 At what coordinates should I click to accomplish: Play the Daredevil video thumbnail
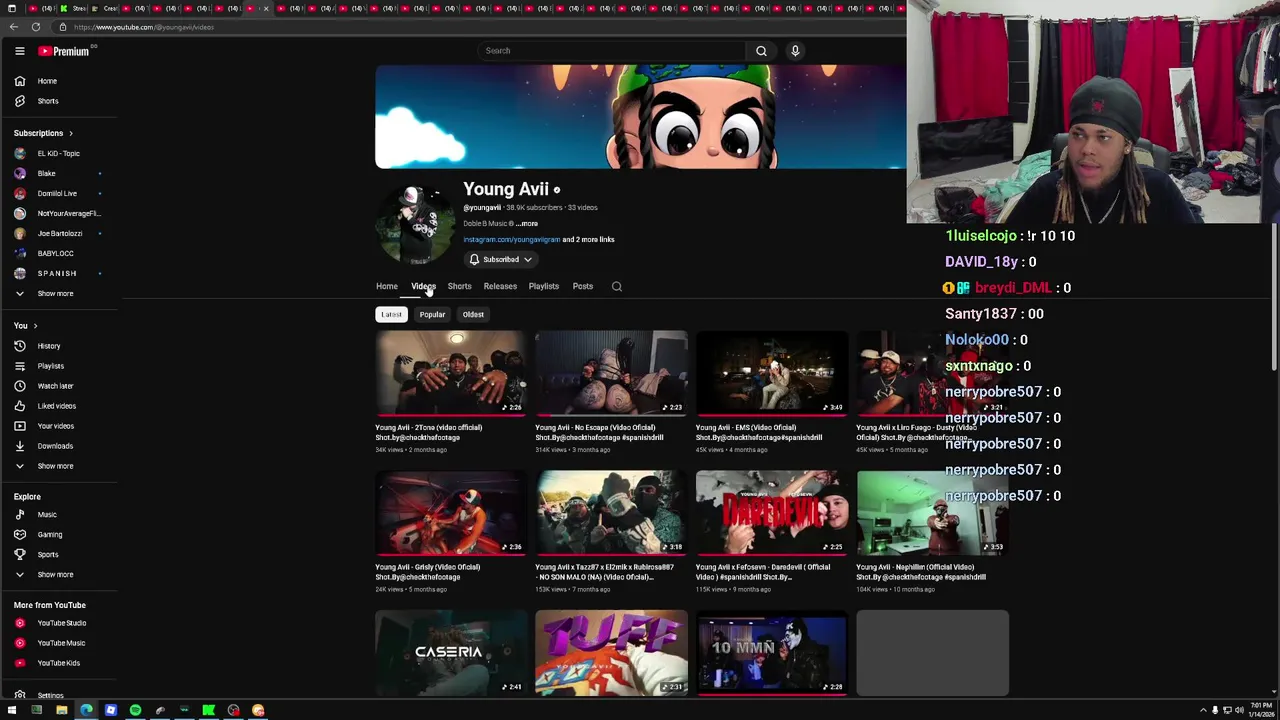(x=771, y=513)
